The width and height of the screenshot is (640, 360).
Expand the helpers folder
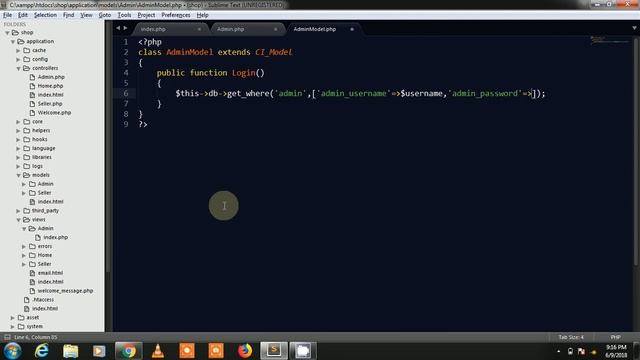[x=18, y=131]
